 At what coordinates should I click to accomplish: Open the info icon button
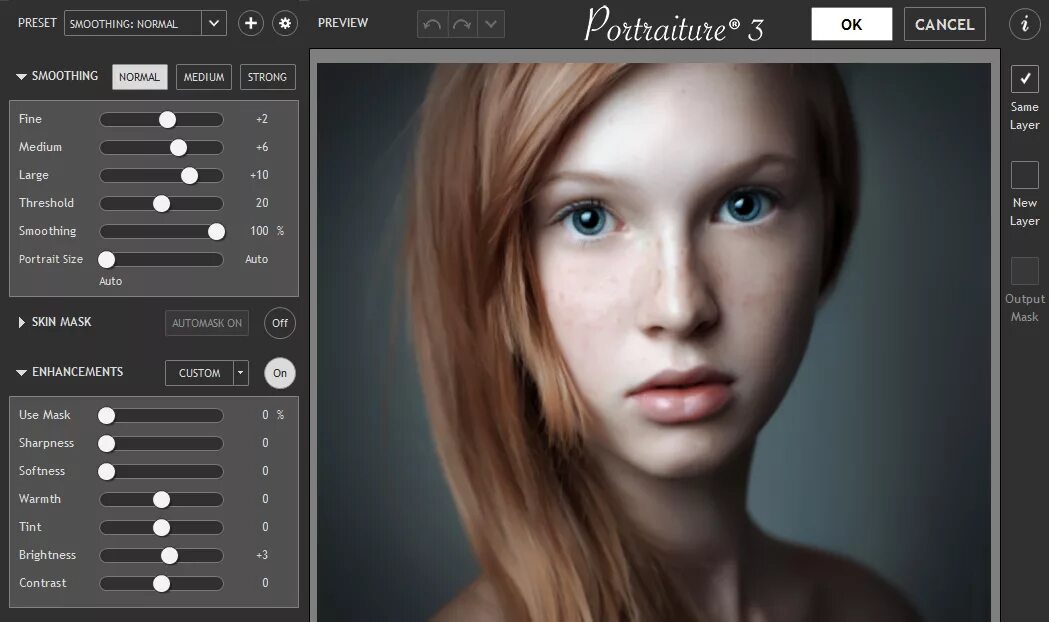(x=1024, y=24)
